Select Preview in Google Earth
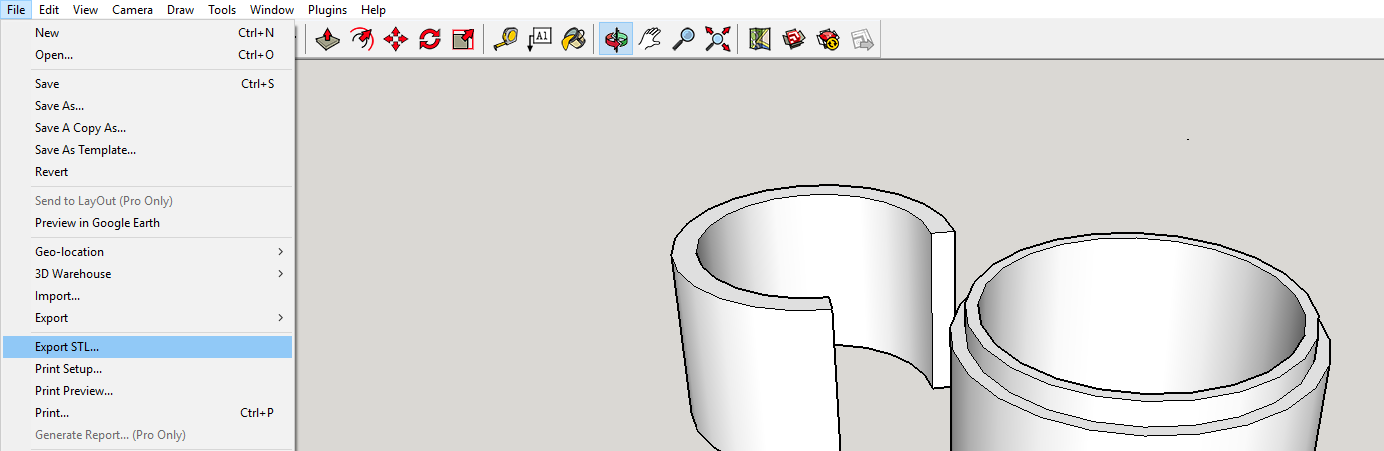The width and height of the screenshot is (1384, 451). 148,223
